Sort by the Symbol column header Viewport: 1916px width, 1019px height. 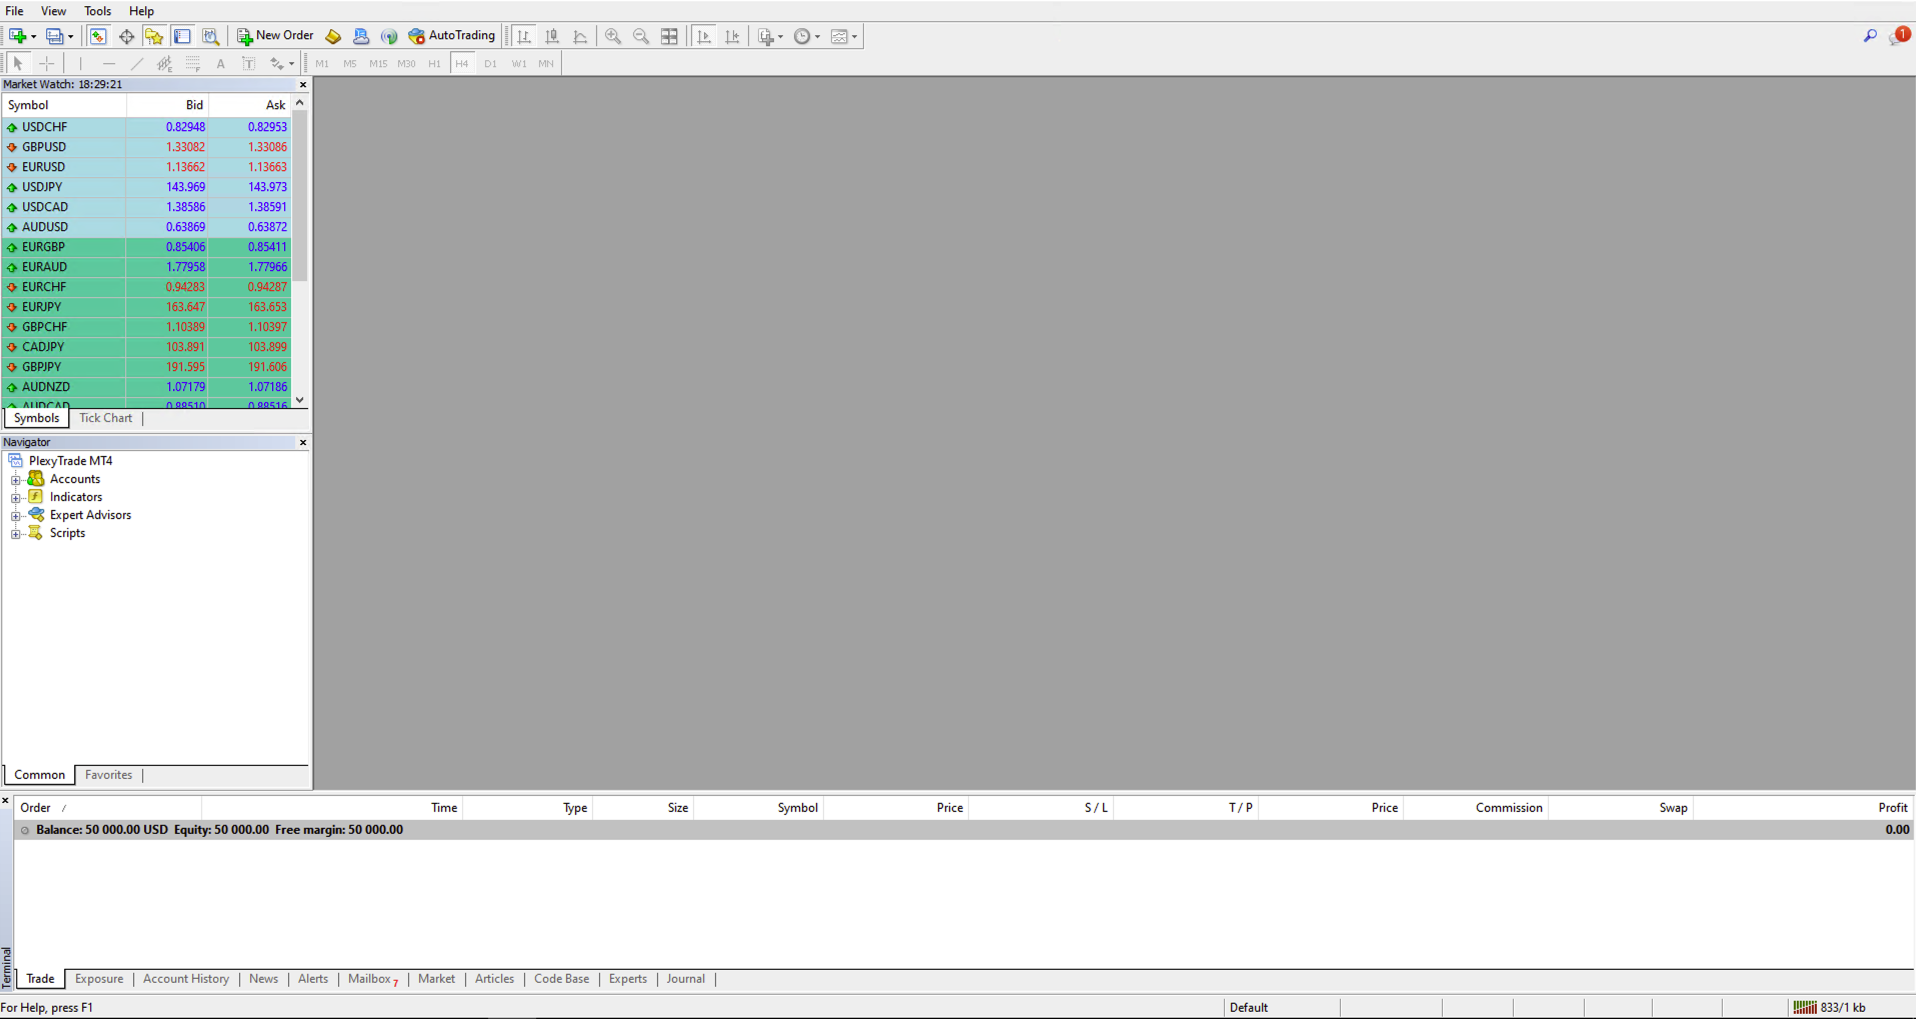[x=64, y=105]
